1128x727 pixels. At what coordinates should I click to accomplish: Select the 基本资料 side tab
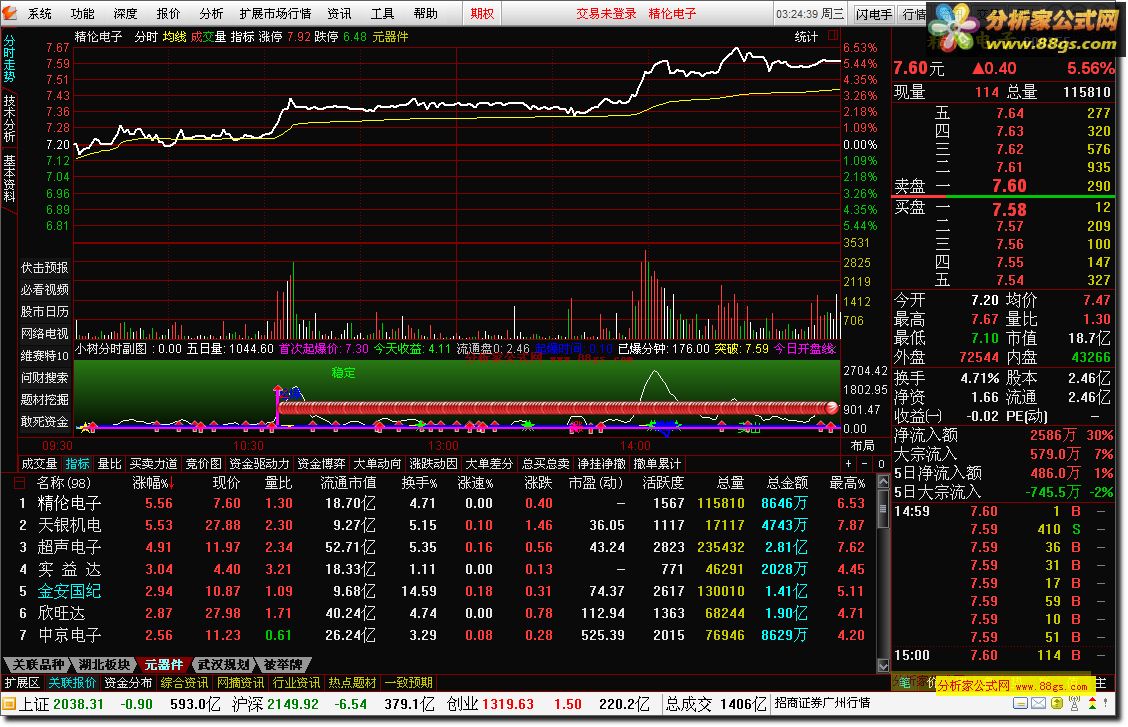[9, 178]
